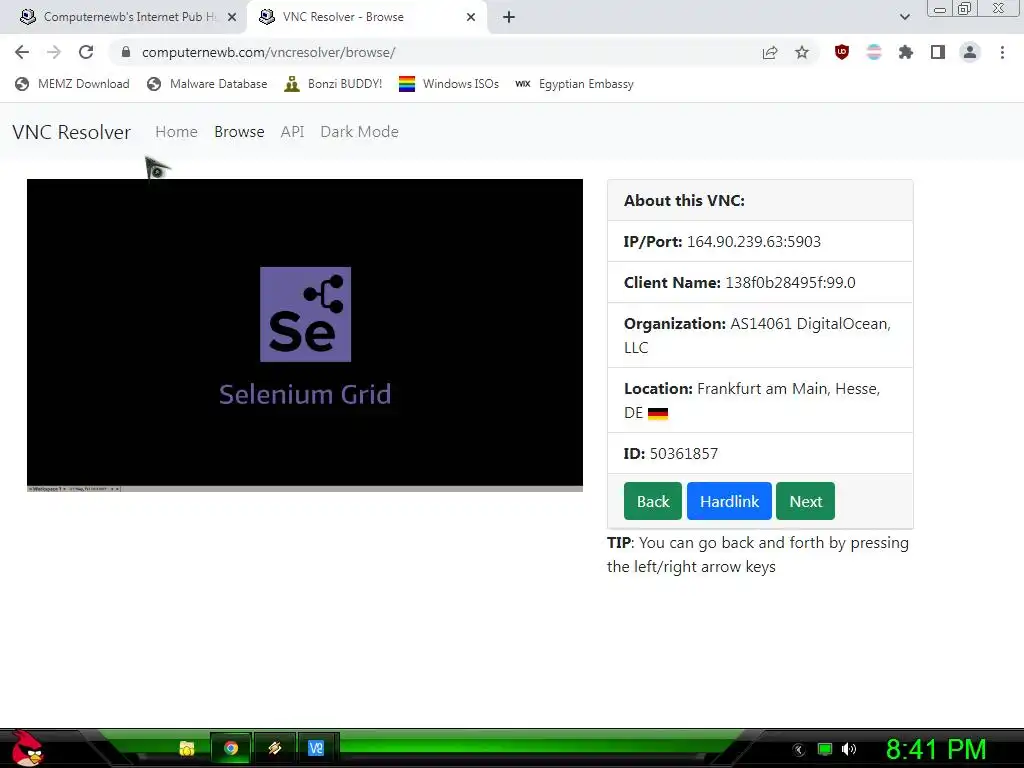Click the address bar URL
This screenshot has height=768, width=1024.
[268, 52]
